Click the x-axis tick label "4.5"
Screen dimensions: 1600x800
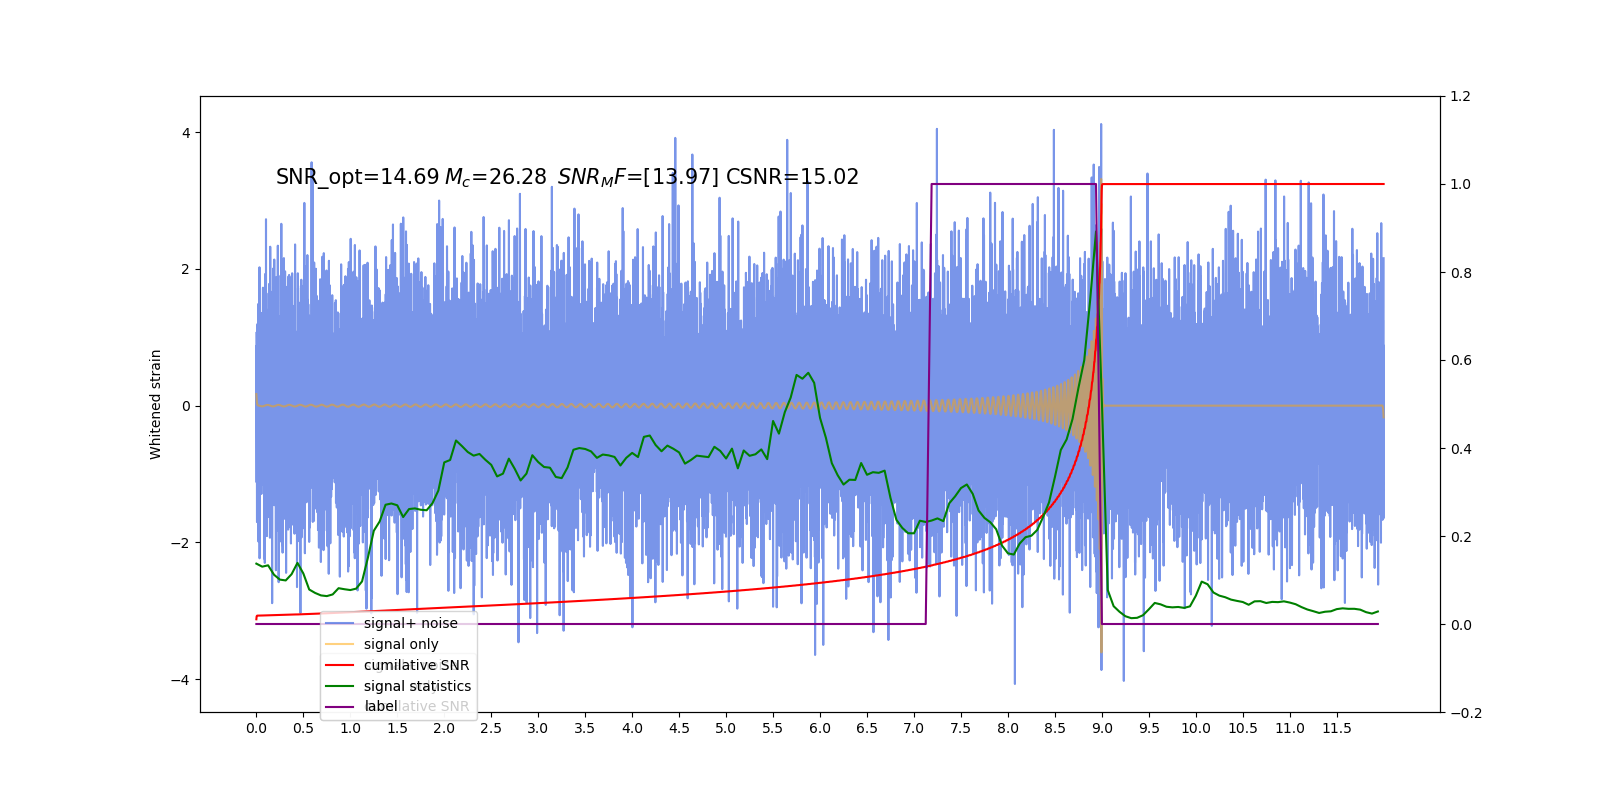679,728
